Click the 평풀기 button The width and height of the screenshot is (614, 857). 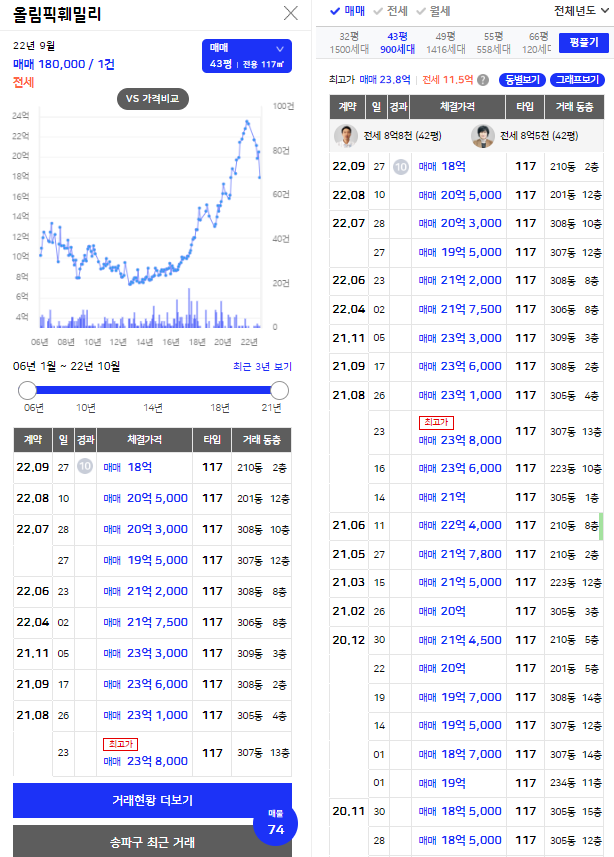pos(584,43)
